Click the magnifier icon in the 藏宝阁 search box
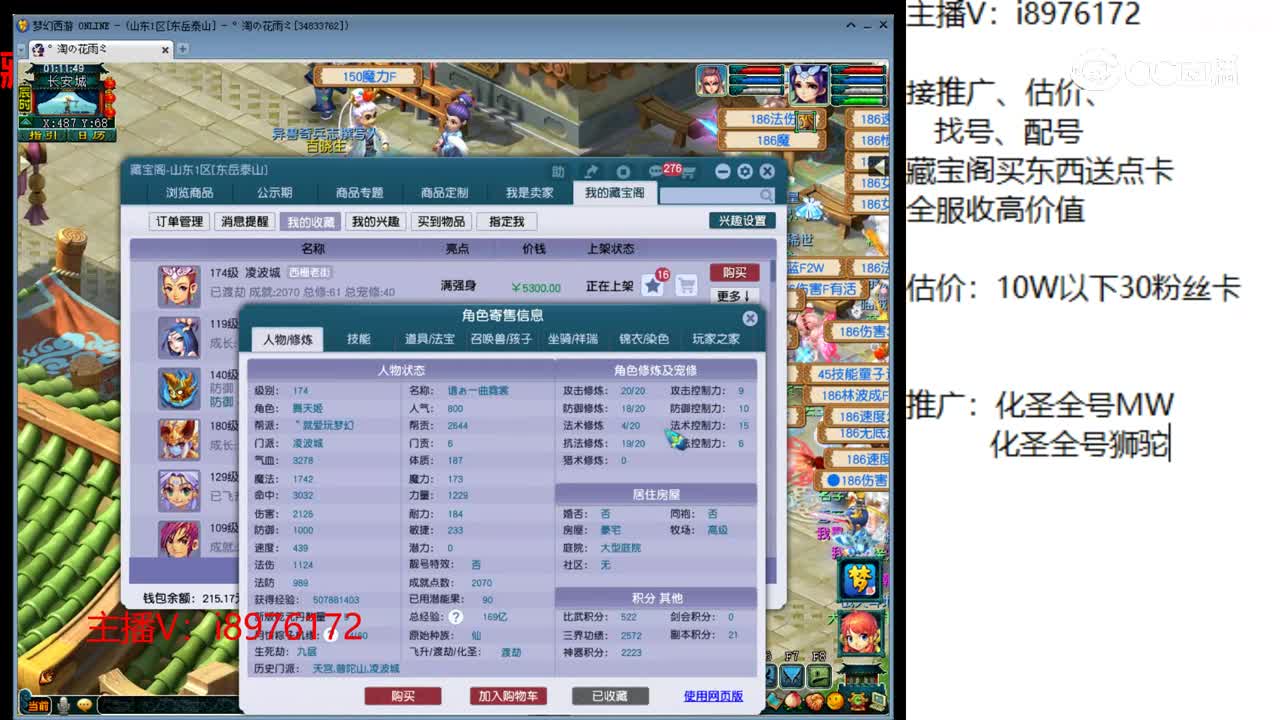 pyautogui.click(x=764, y=193)
